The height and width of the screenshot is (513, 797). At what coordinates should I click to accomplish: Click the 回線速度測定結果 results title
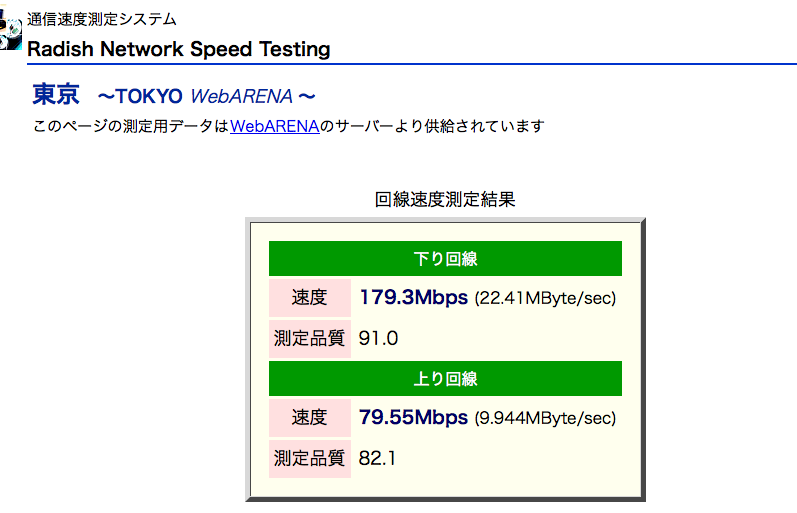pyautogui.click(x=445, y=199)
